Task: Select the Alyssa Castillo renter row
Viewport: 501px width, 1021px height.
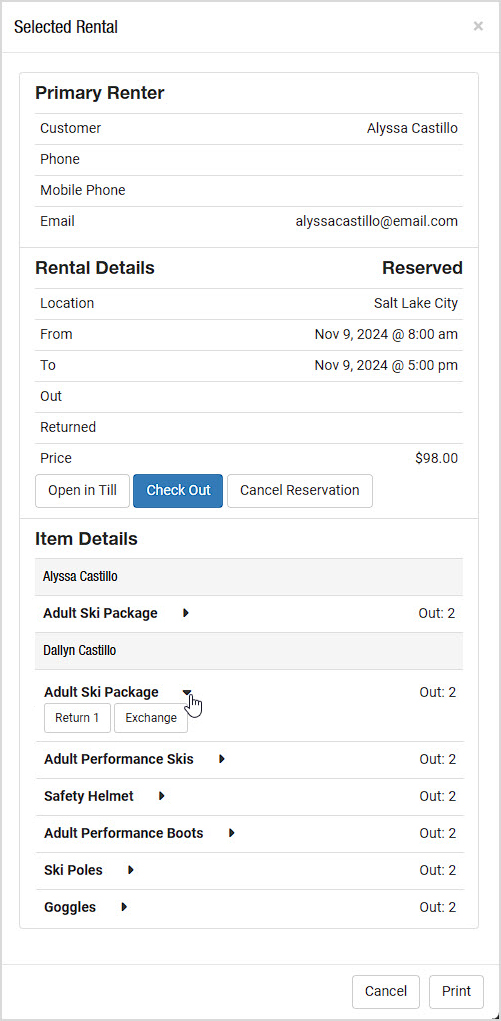Action: point(249,576)
